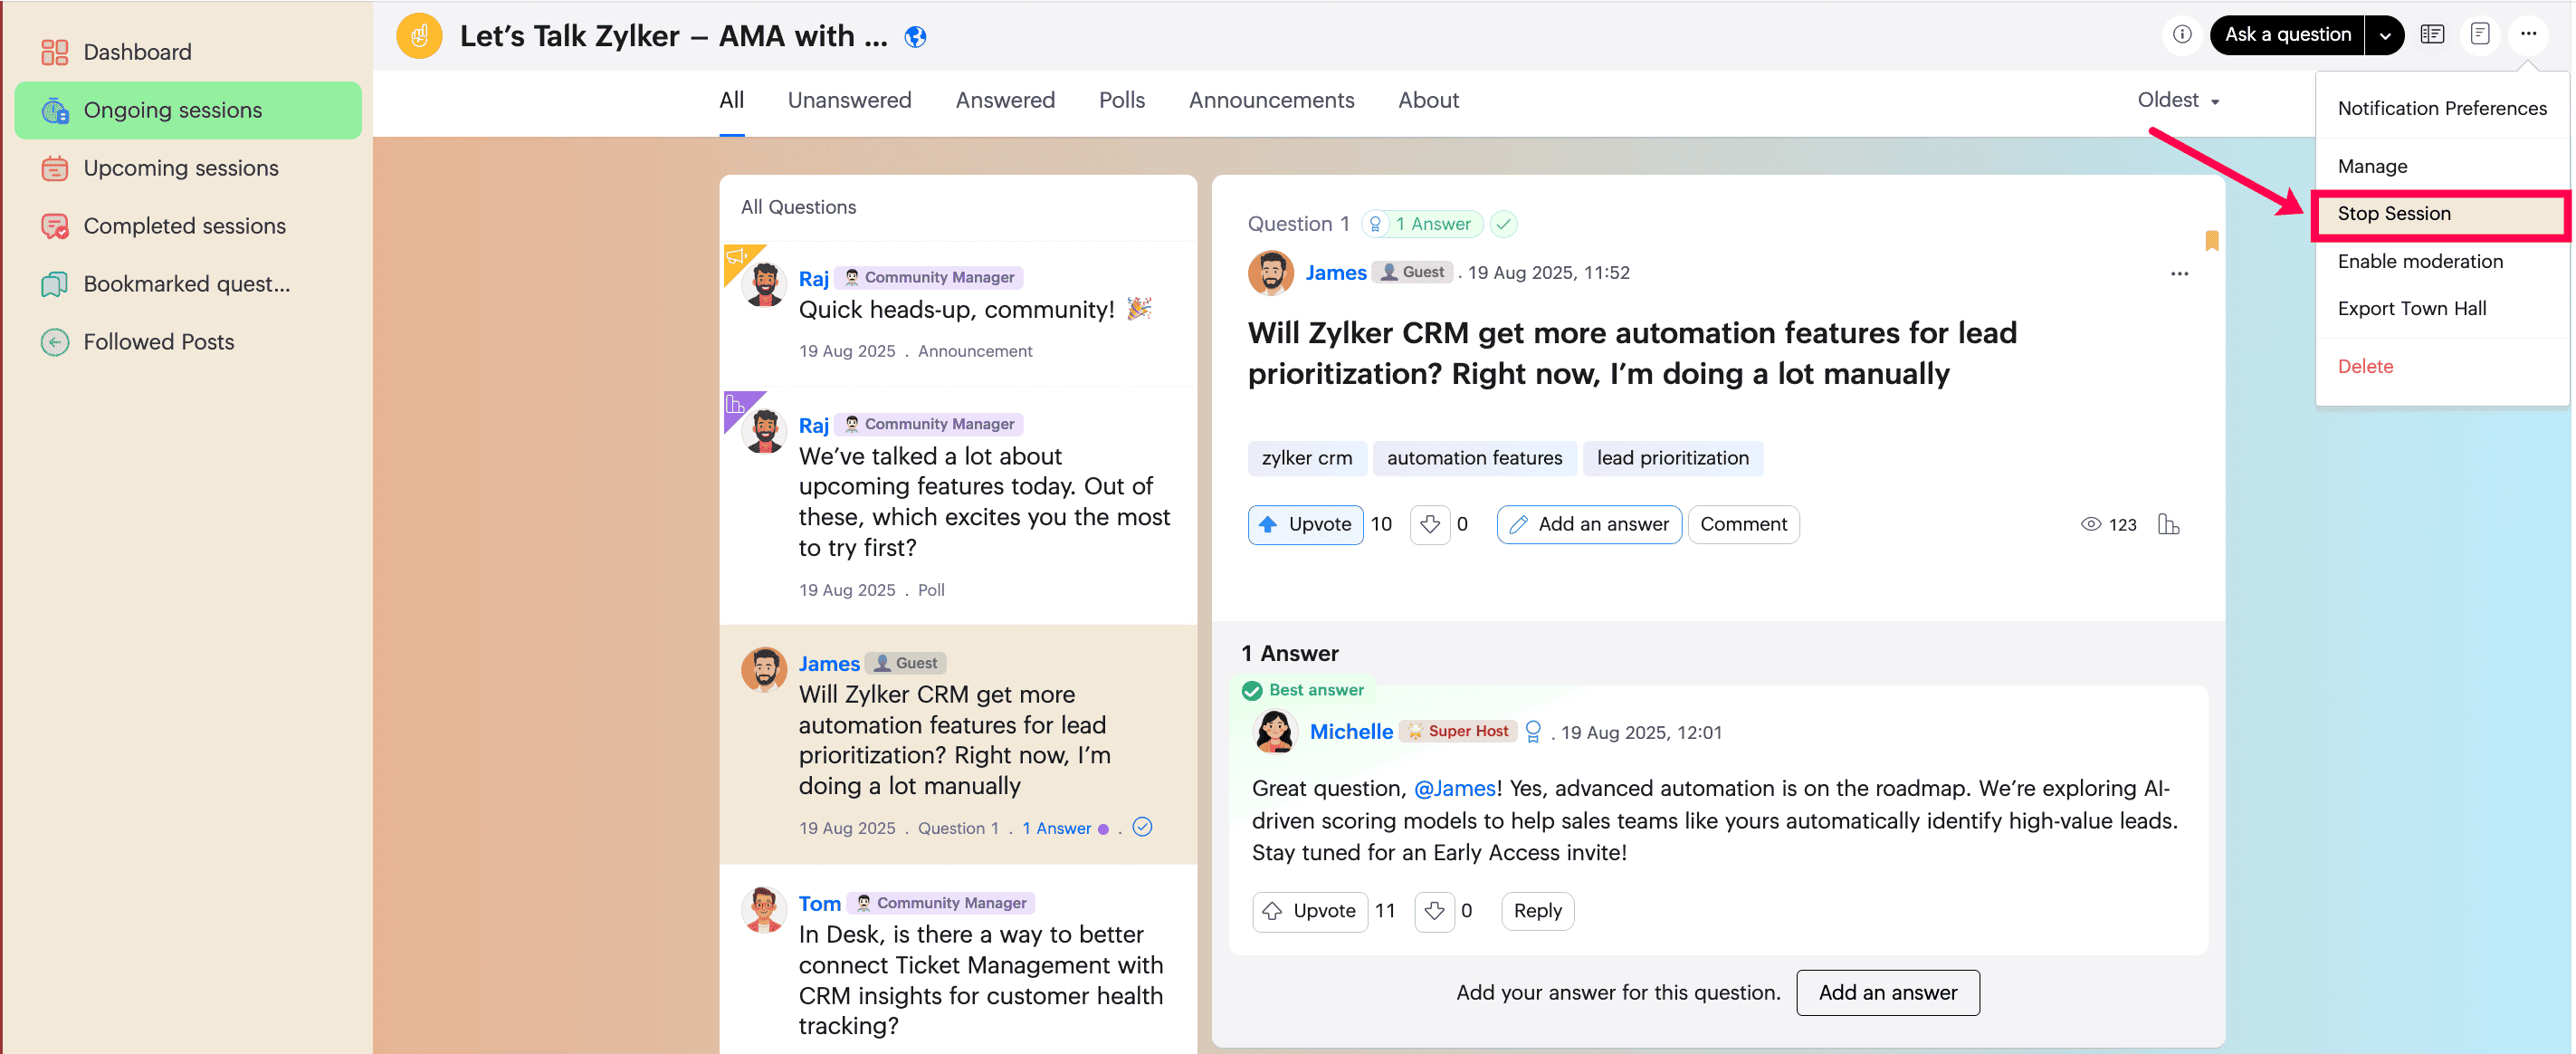Click the Bookmarked questions icon
This screenshot has width=2576, height=1054.
coord(55,284)
